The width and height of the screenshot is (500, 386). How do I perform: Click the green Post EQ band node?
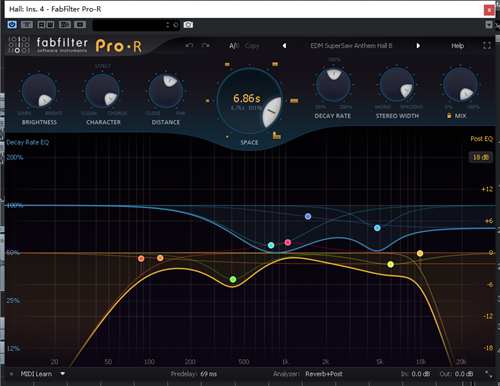(x=233, y=279)
